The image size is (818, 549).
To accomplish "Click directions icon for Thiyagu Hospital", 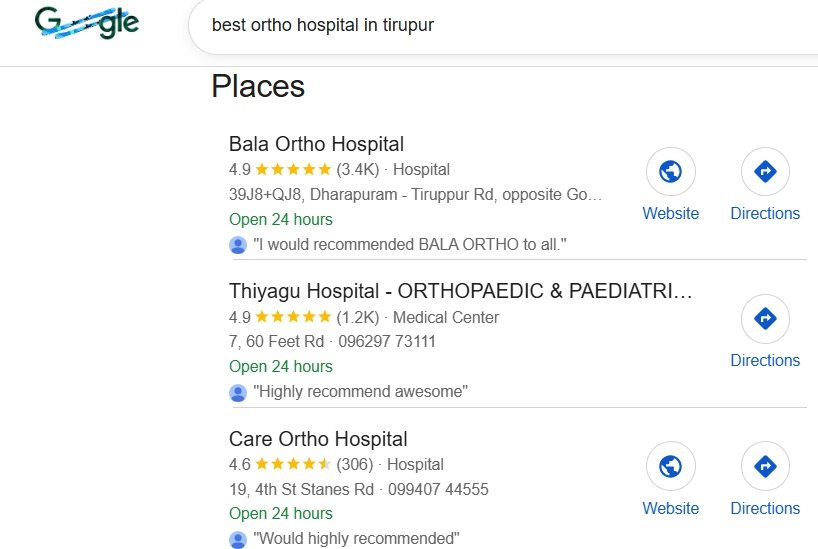I will click(x=765, y=319).
